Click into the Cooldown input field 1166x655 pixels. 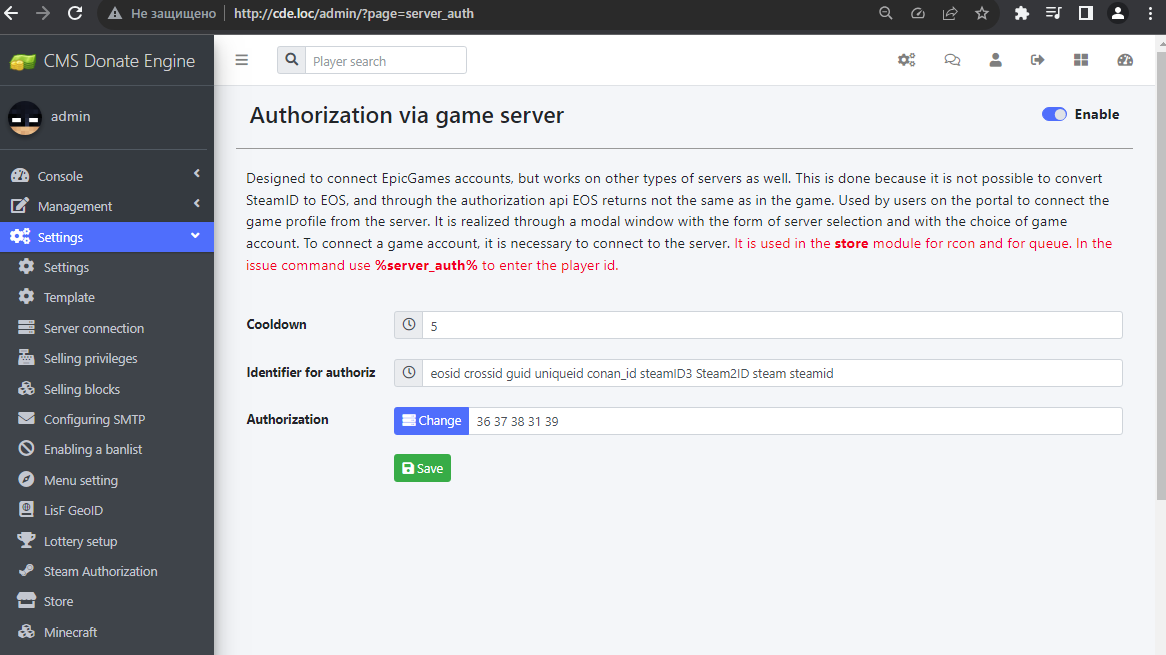click(771, 325)
